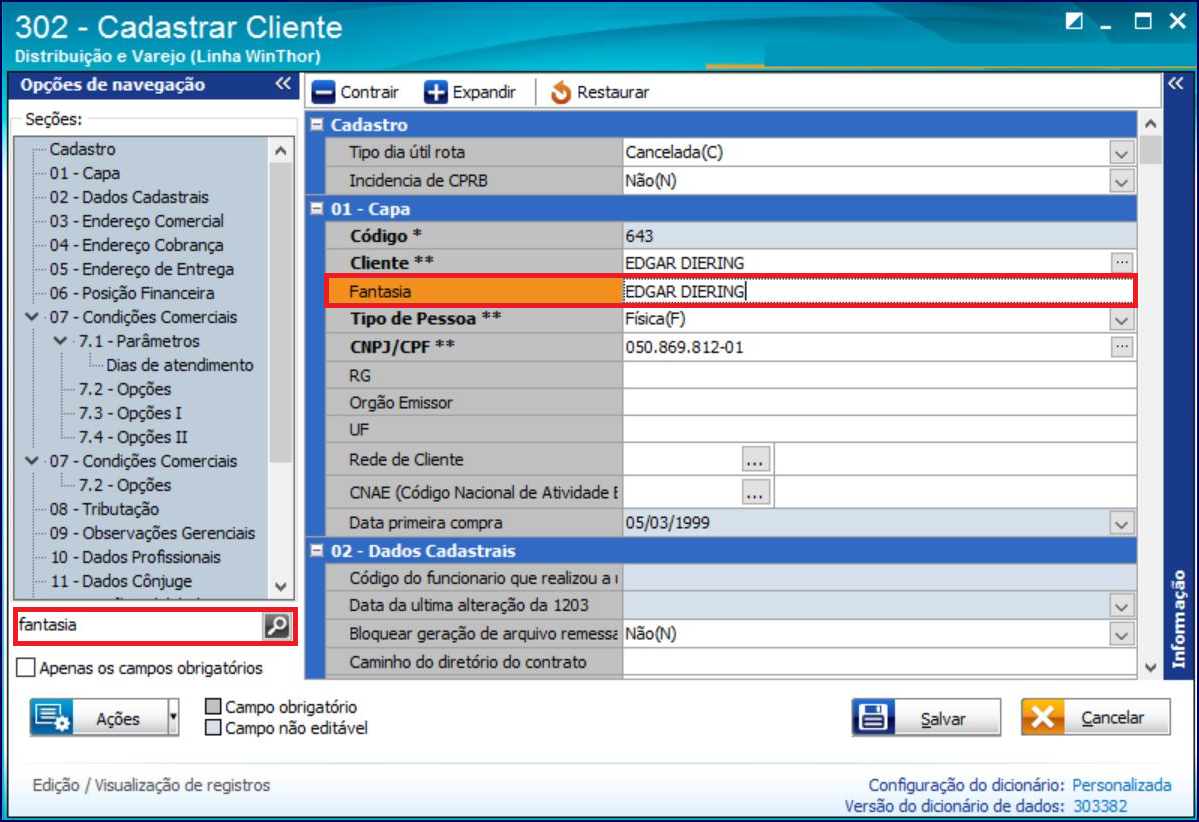The width and height of the screenshot is (1199, 822).
Task: Select 02 - Dados Cadastrais in the tree
Action: (x=129, y=197)
